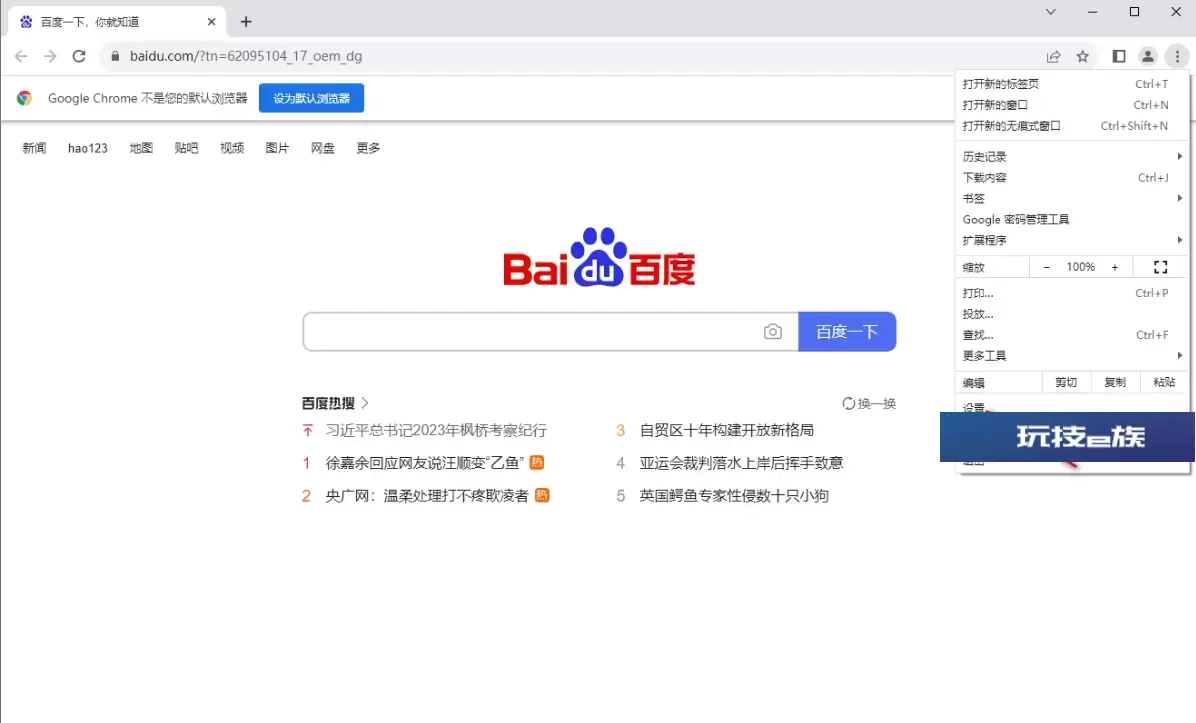Expand the 历史记录 submenu
This screenshot has width=1196, height=723.
(1072, 156)
